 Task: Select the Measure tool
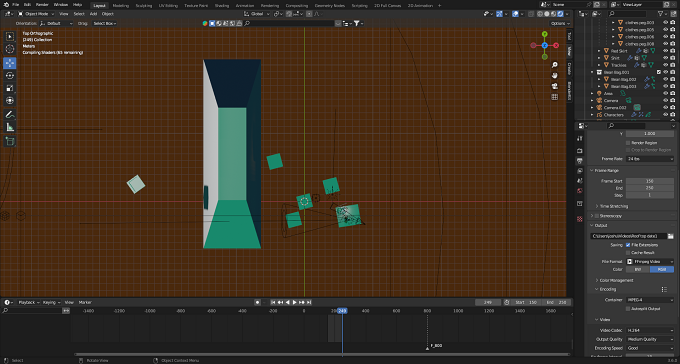coord(10,127)
